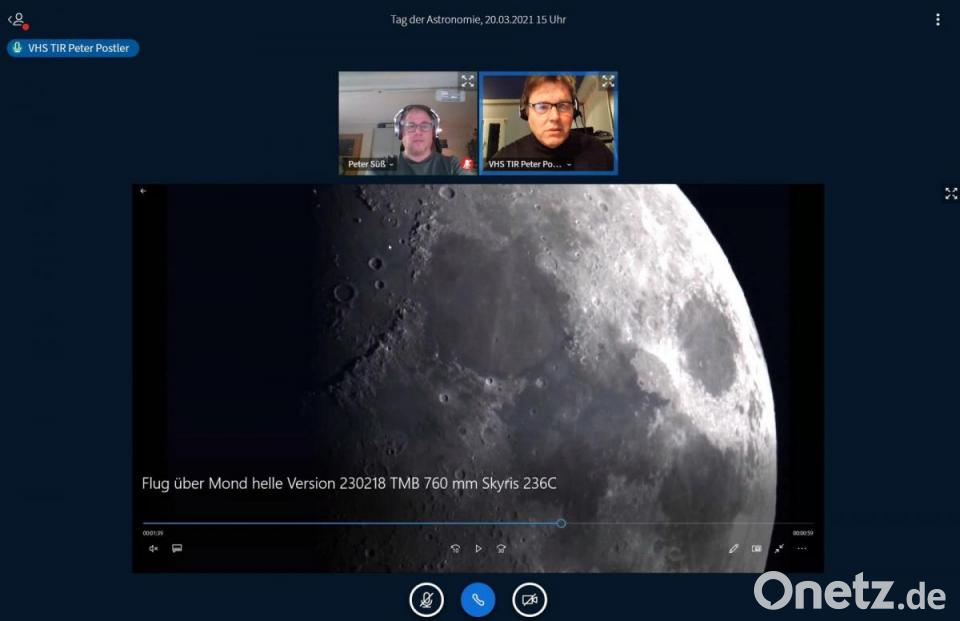Skip back 10 seconds in the video
Screen dimensions: 960x621
[x=455, y=549]
